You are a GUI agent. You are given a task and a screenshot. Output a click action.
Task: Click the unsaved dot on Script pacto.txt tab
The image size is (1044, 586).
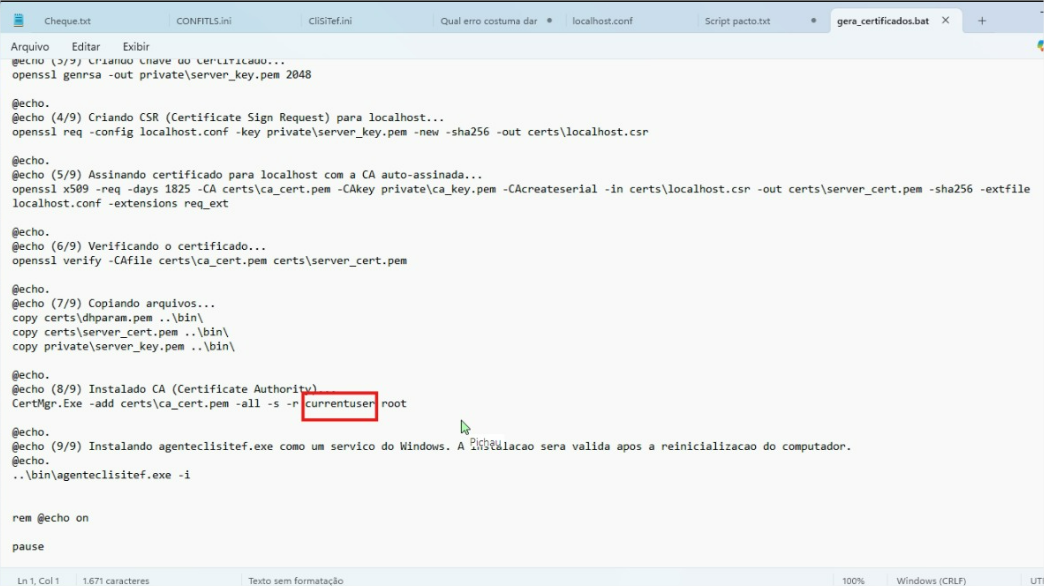point(813,21)
